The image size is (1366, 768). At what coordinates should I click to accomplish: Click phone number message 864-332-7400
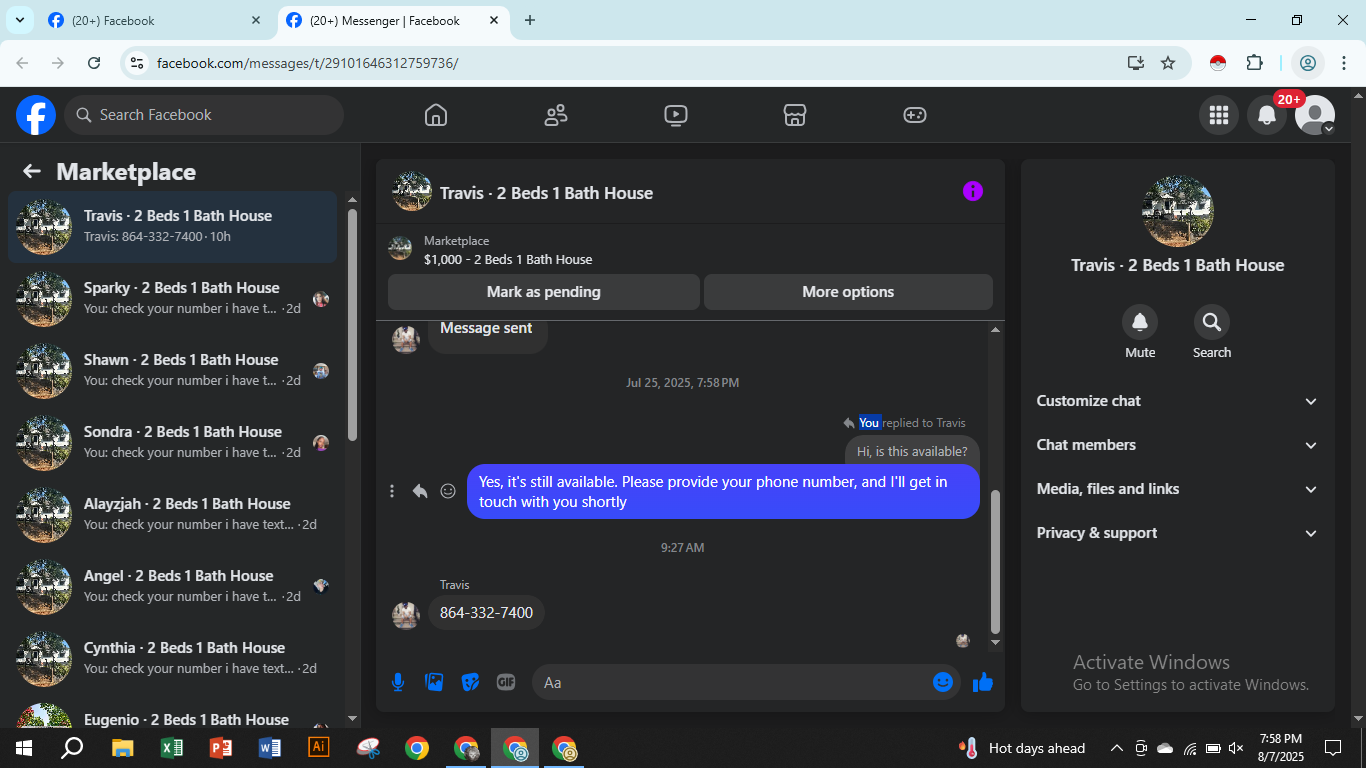486,613
